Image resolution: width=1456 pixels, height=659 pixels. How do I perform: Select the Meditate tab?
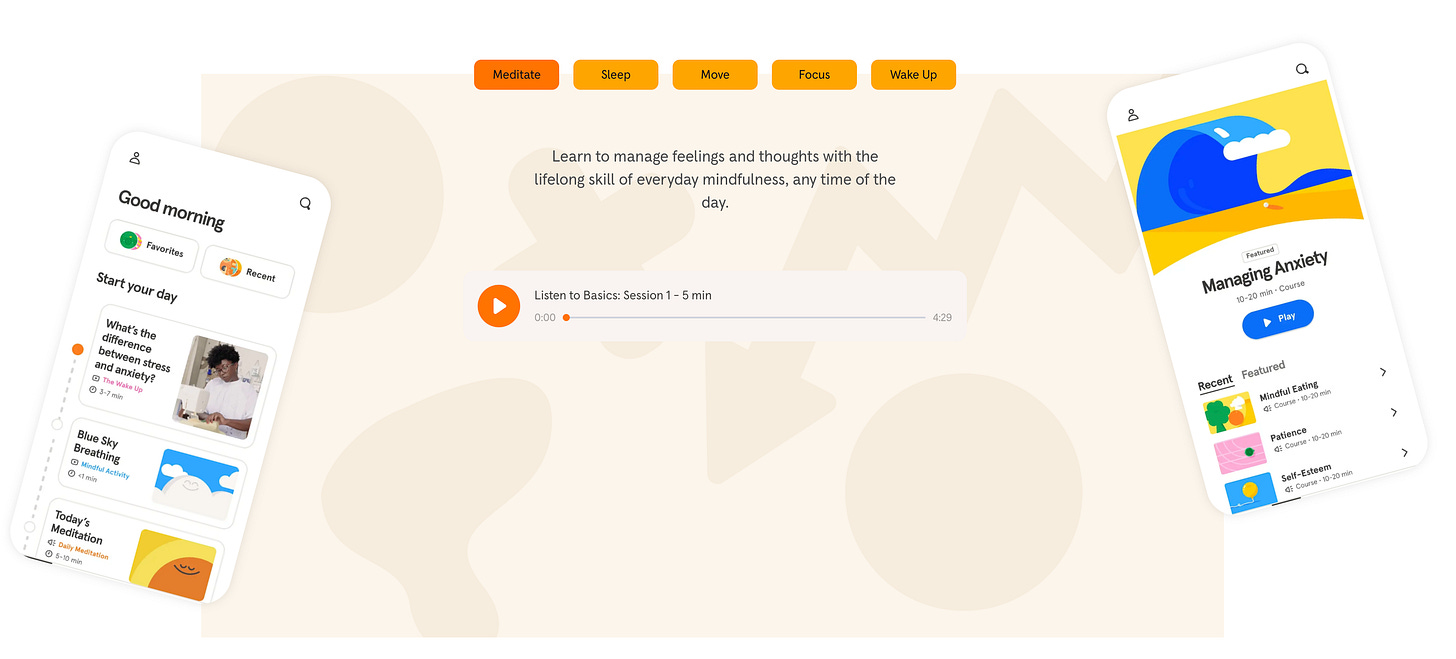(517, 75)
